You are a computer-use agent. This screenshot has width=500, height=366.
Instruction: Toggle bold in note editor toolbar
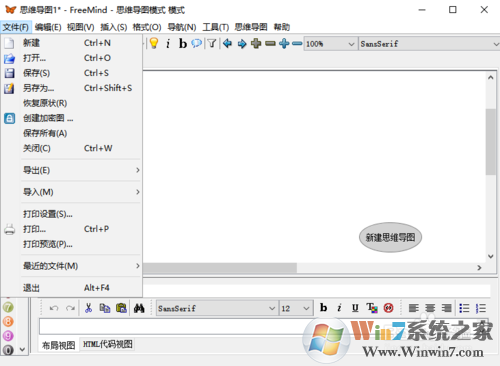point(323,307)
